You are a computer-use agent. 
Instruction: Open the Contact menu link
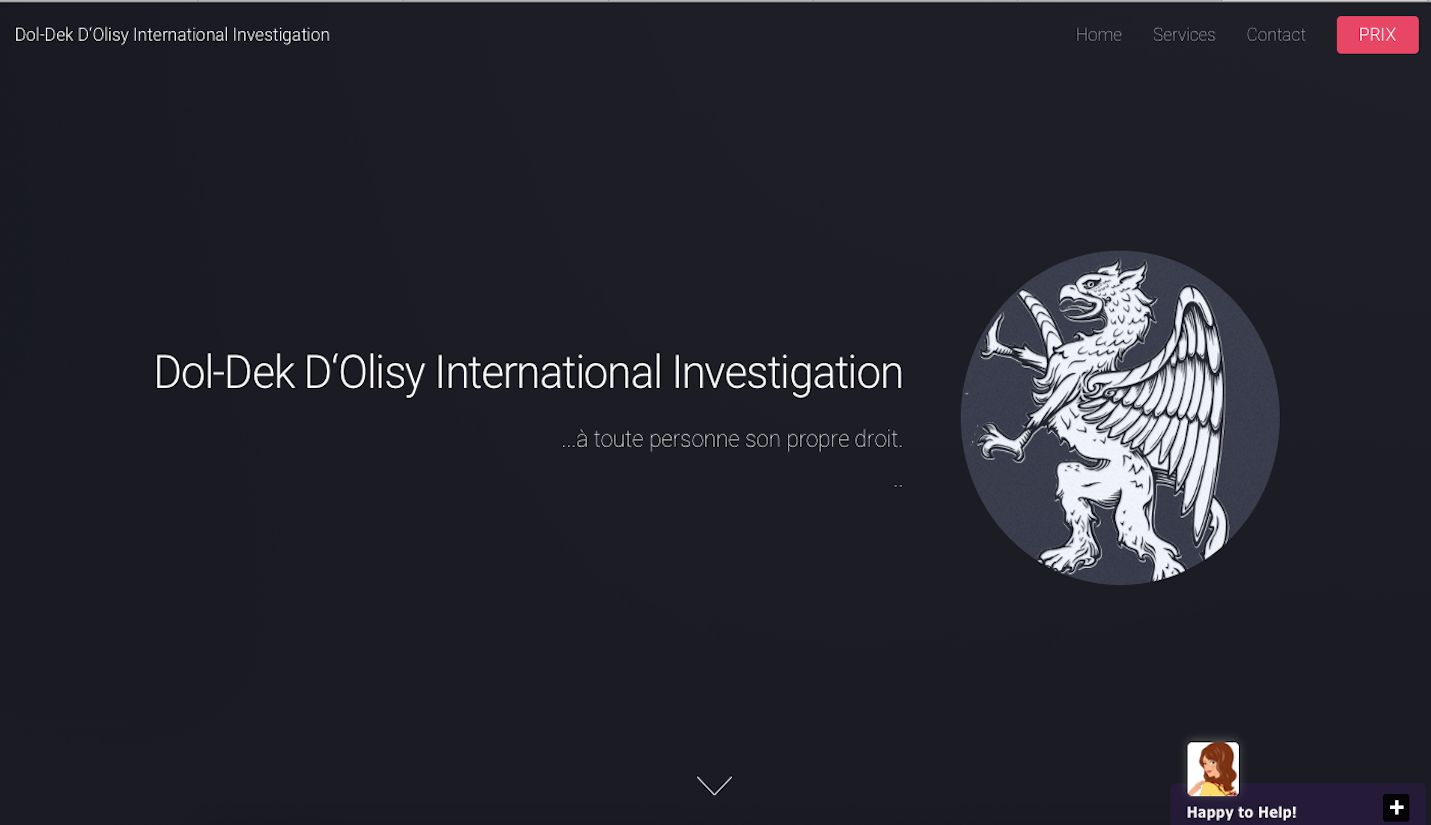[x=1275, y=35]
